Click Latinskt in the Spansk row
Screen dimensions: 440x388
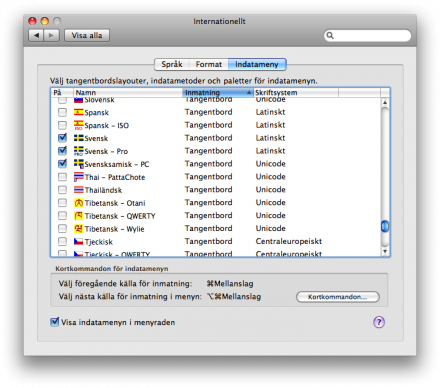270,112
